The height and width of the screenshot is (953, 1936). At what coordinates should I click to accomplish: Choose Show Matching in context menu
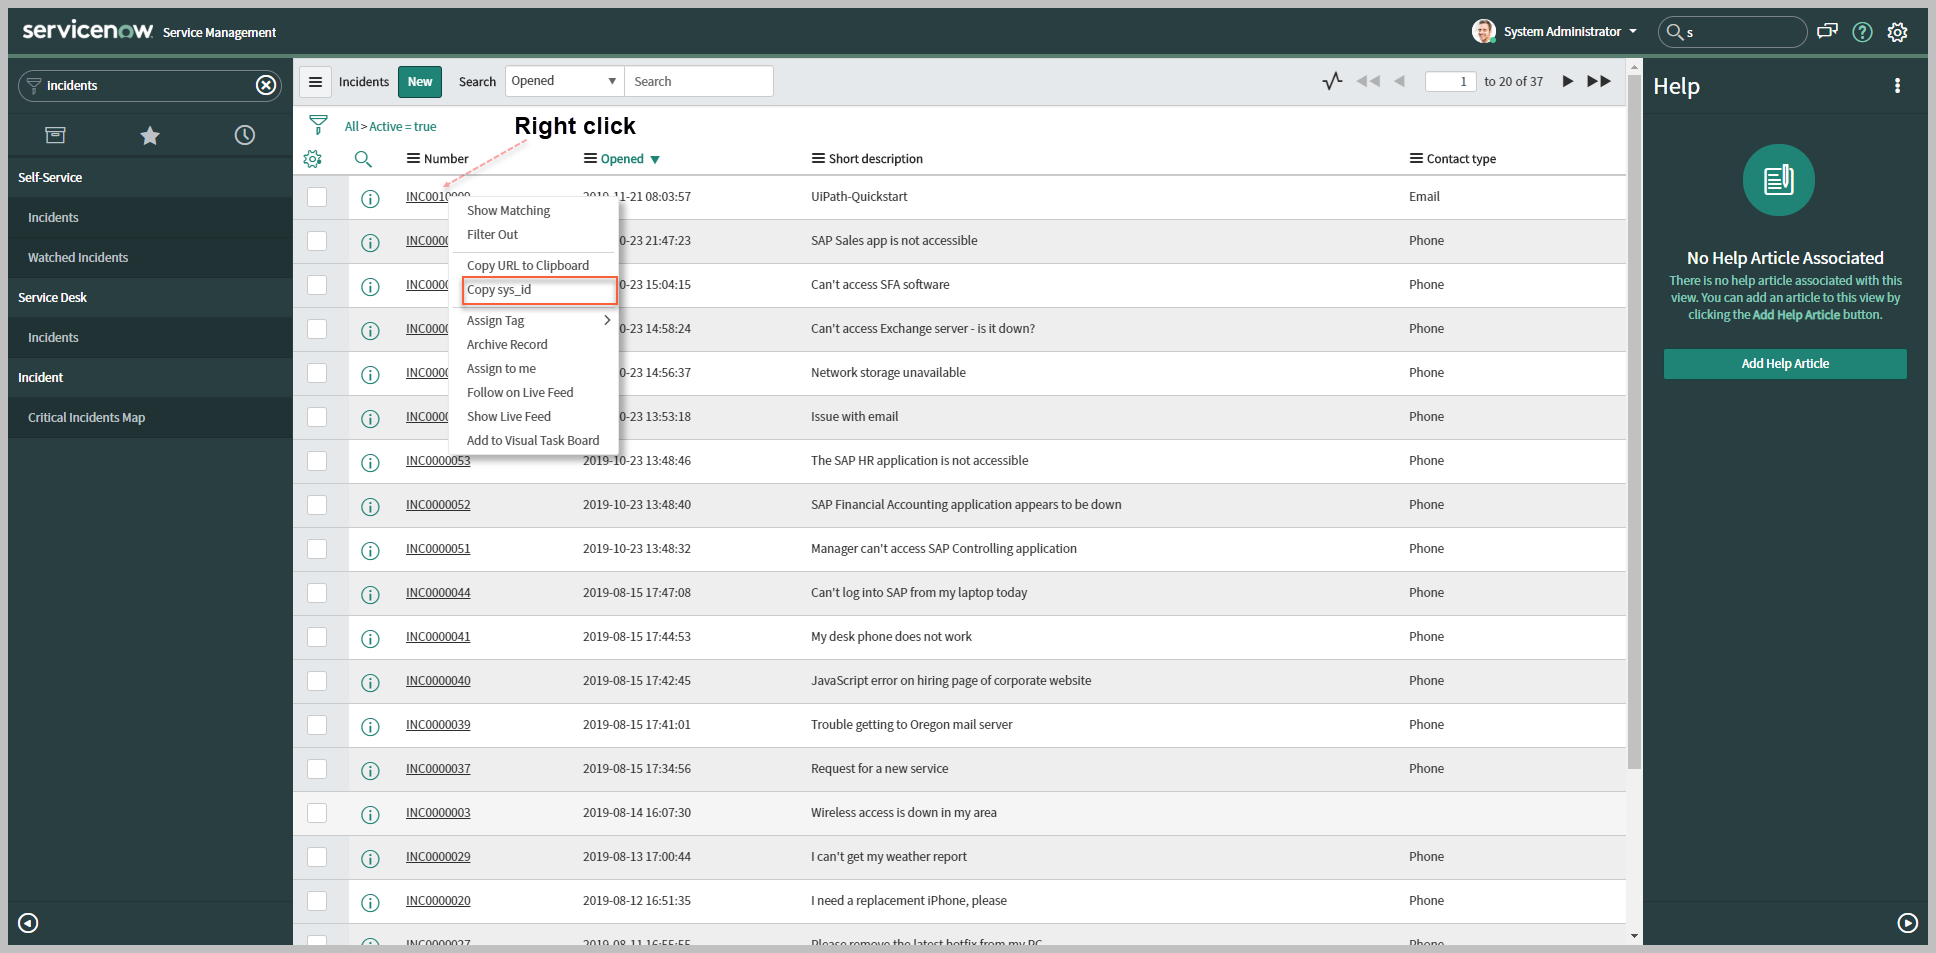click(x=508, y=210)
